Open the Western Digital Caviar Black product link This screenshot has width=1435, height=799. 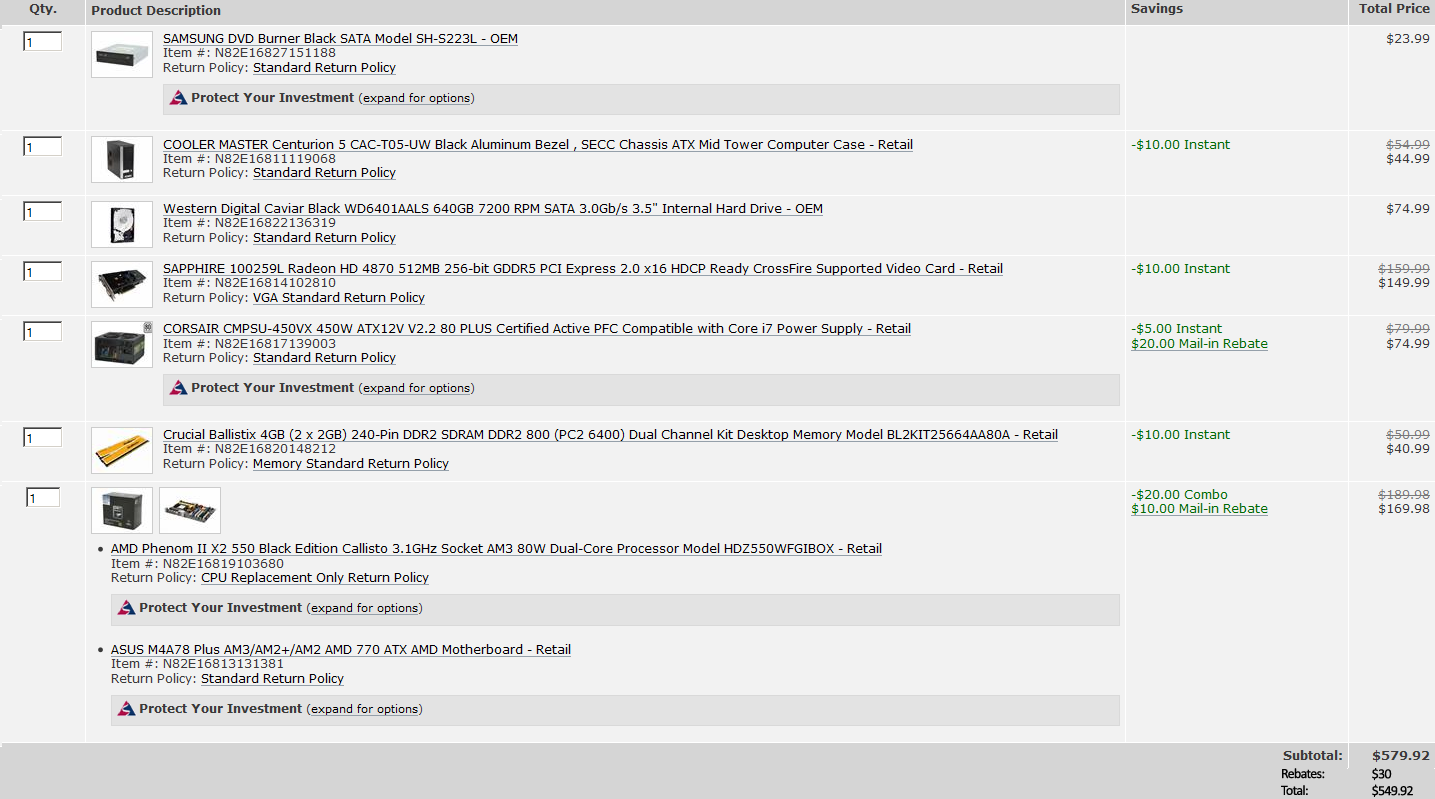pyautogui.click(x=493, y=209)
